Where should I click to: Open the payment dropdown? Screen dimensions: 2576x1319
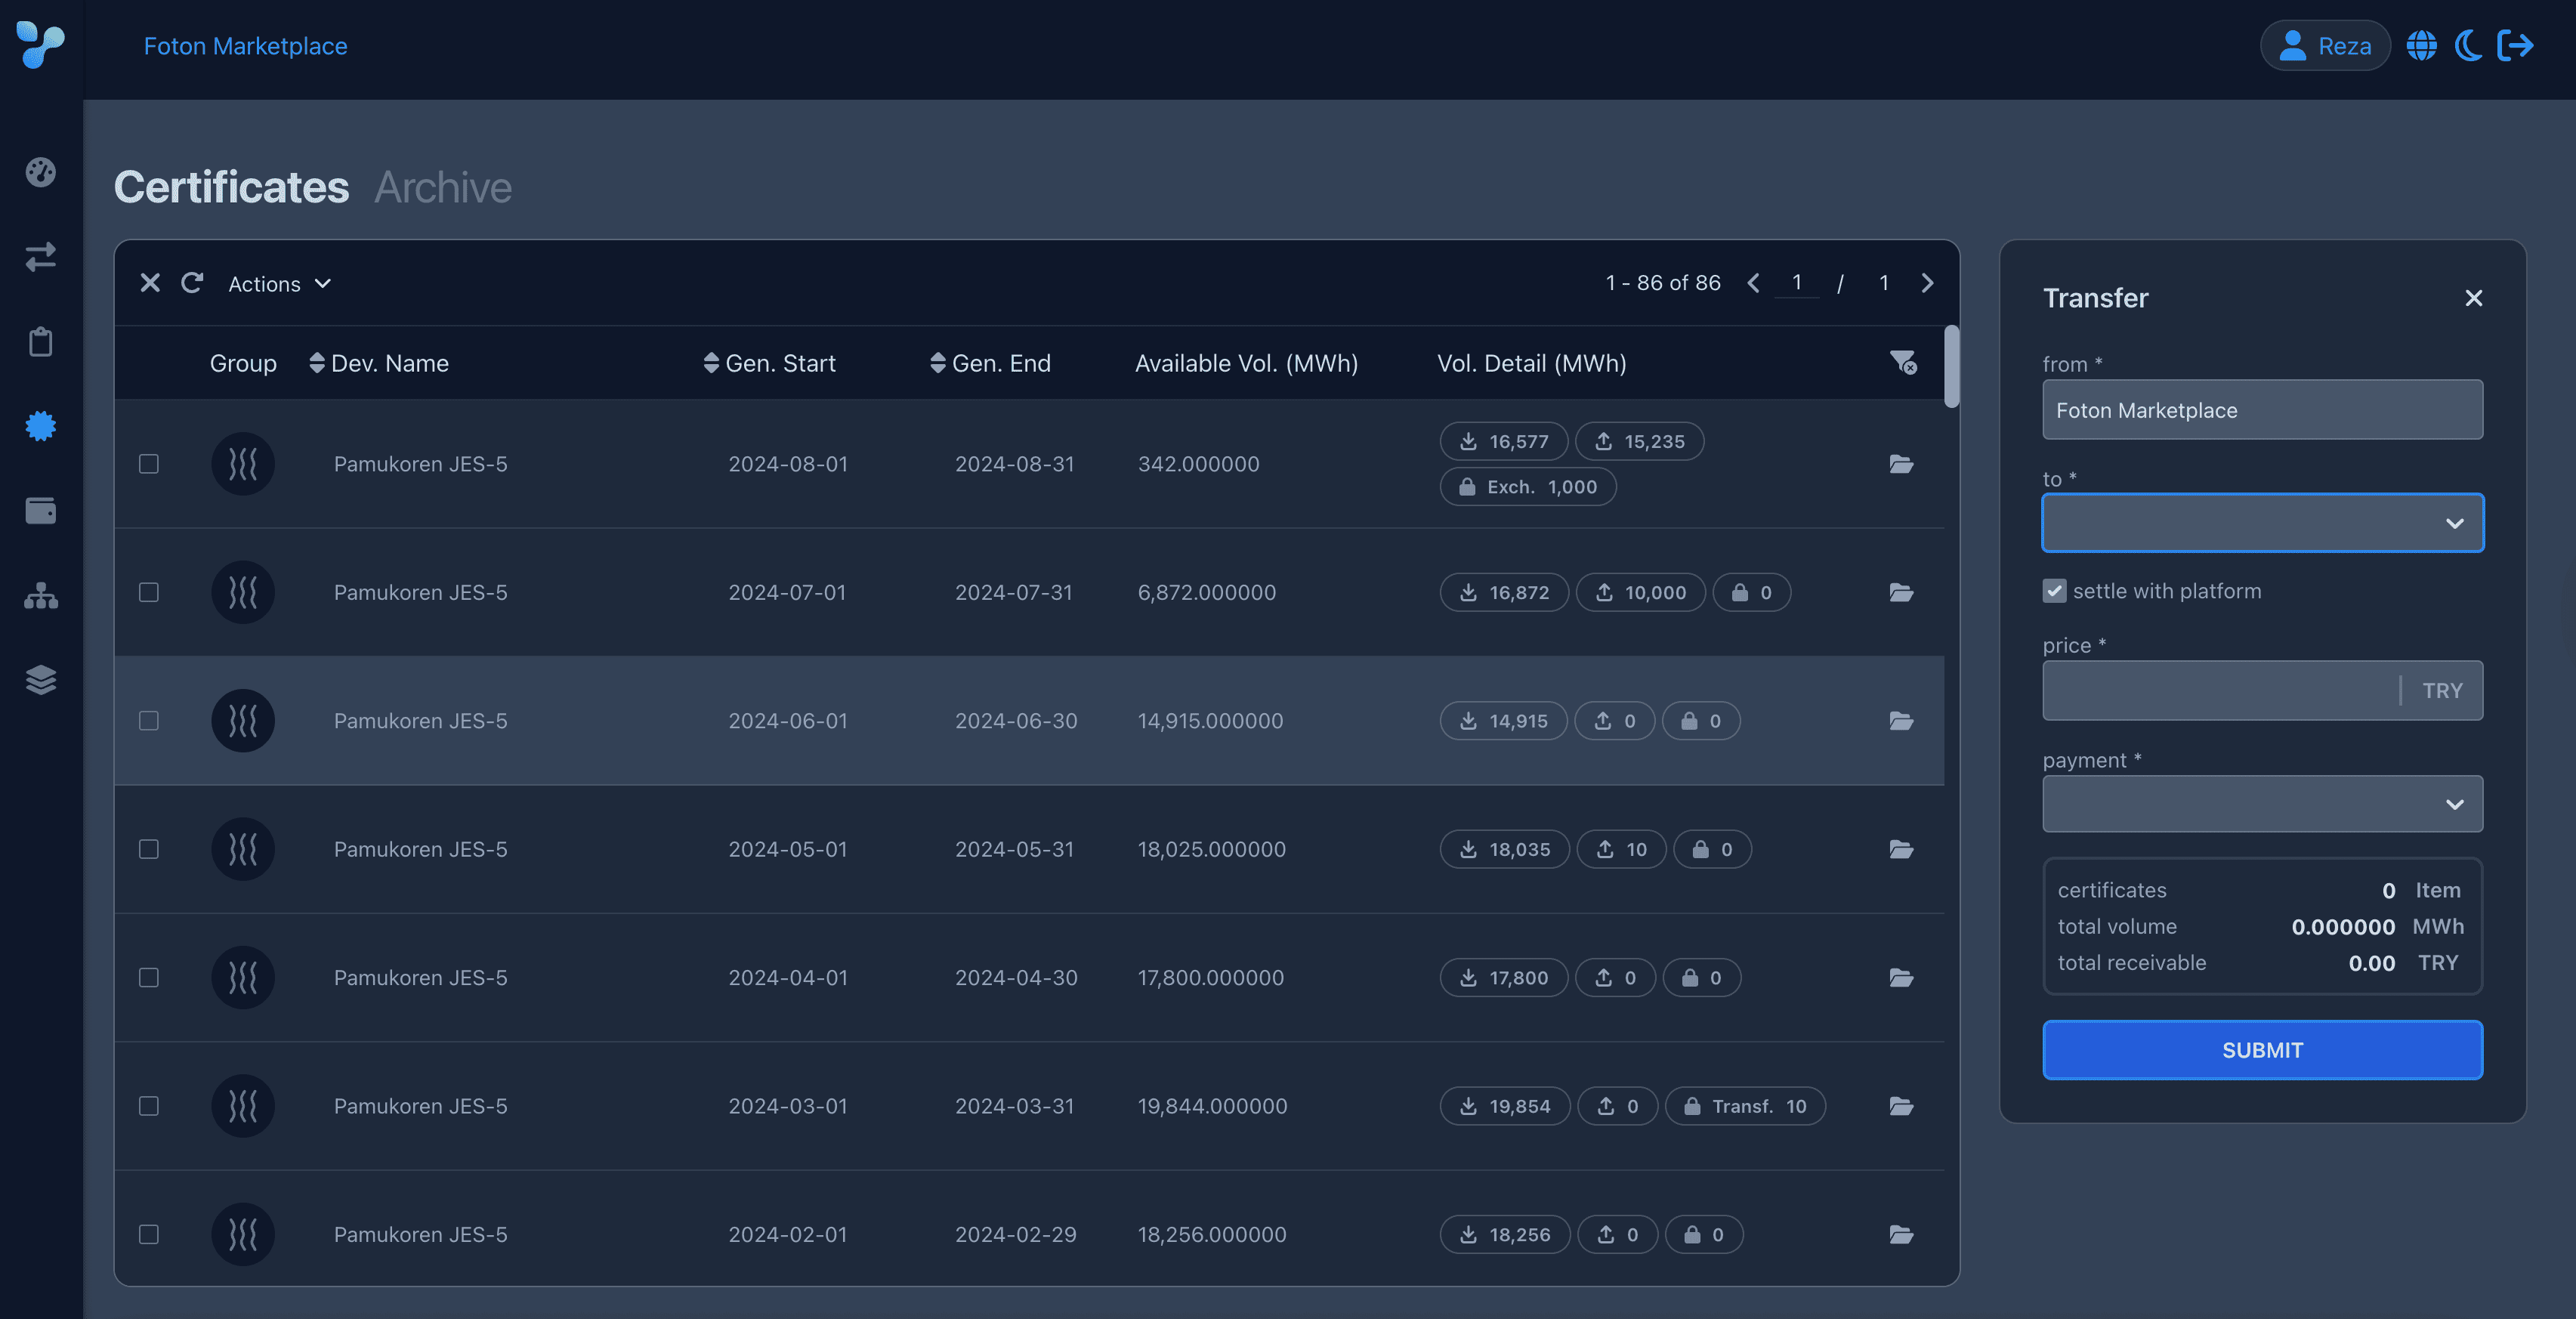(2262, 804)
